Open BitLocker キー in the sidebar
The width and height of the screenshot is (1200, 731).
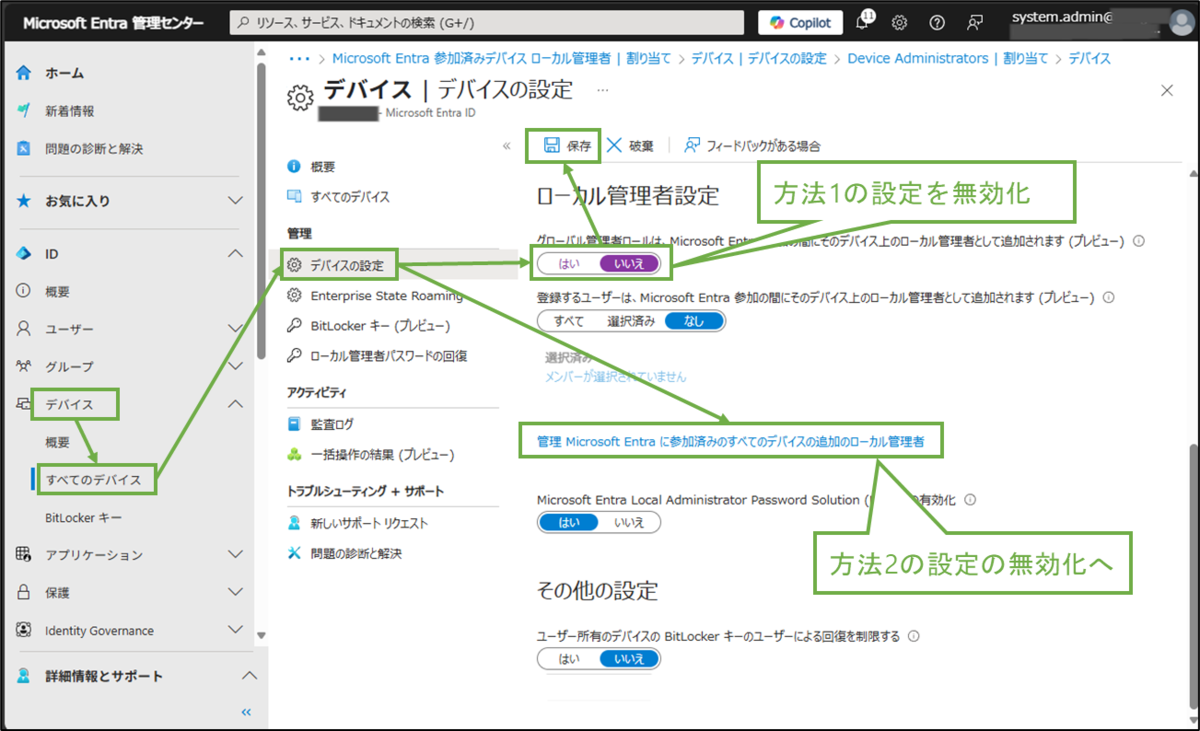pos(84,518)
